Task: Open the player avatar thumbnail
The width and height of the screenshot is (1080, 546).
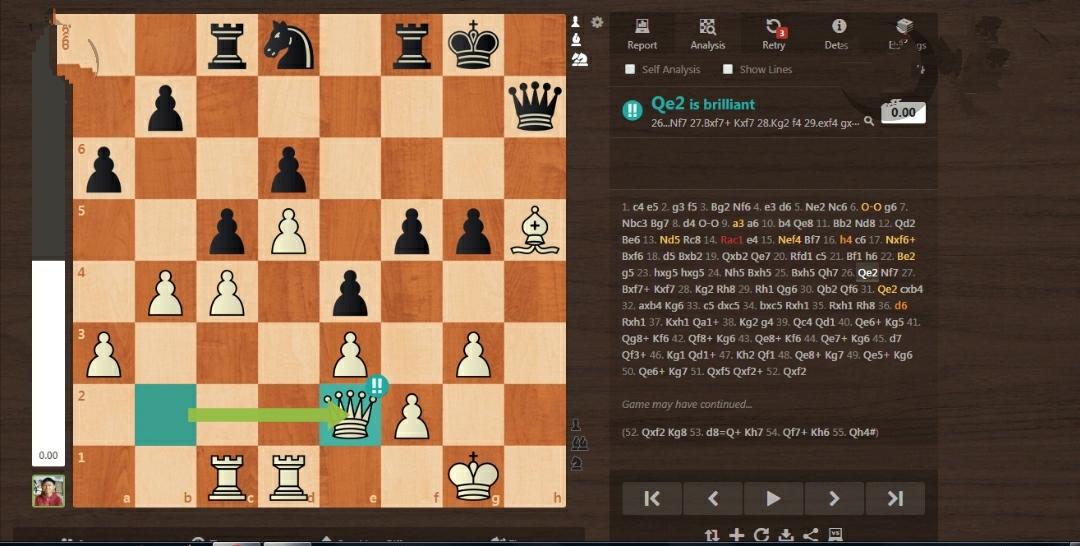Action: [48, 491]
